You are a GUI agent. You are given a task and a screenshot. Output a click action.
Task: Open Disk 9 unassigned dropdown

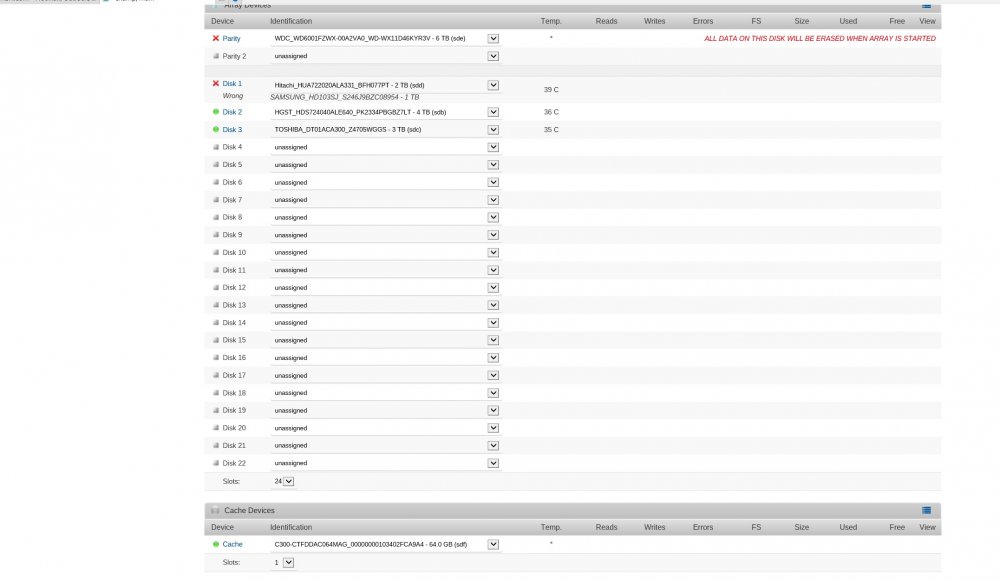click(x=385, y=235)
